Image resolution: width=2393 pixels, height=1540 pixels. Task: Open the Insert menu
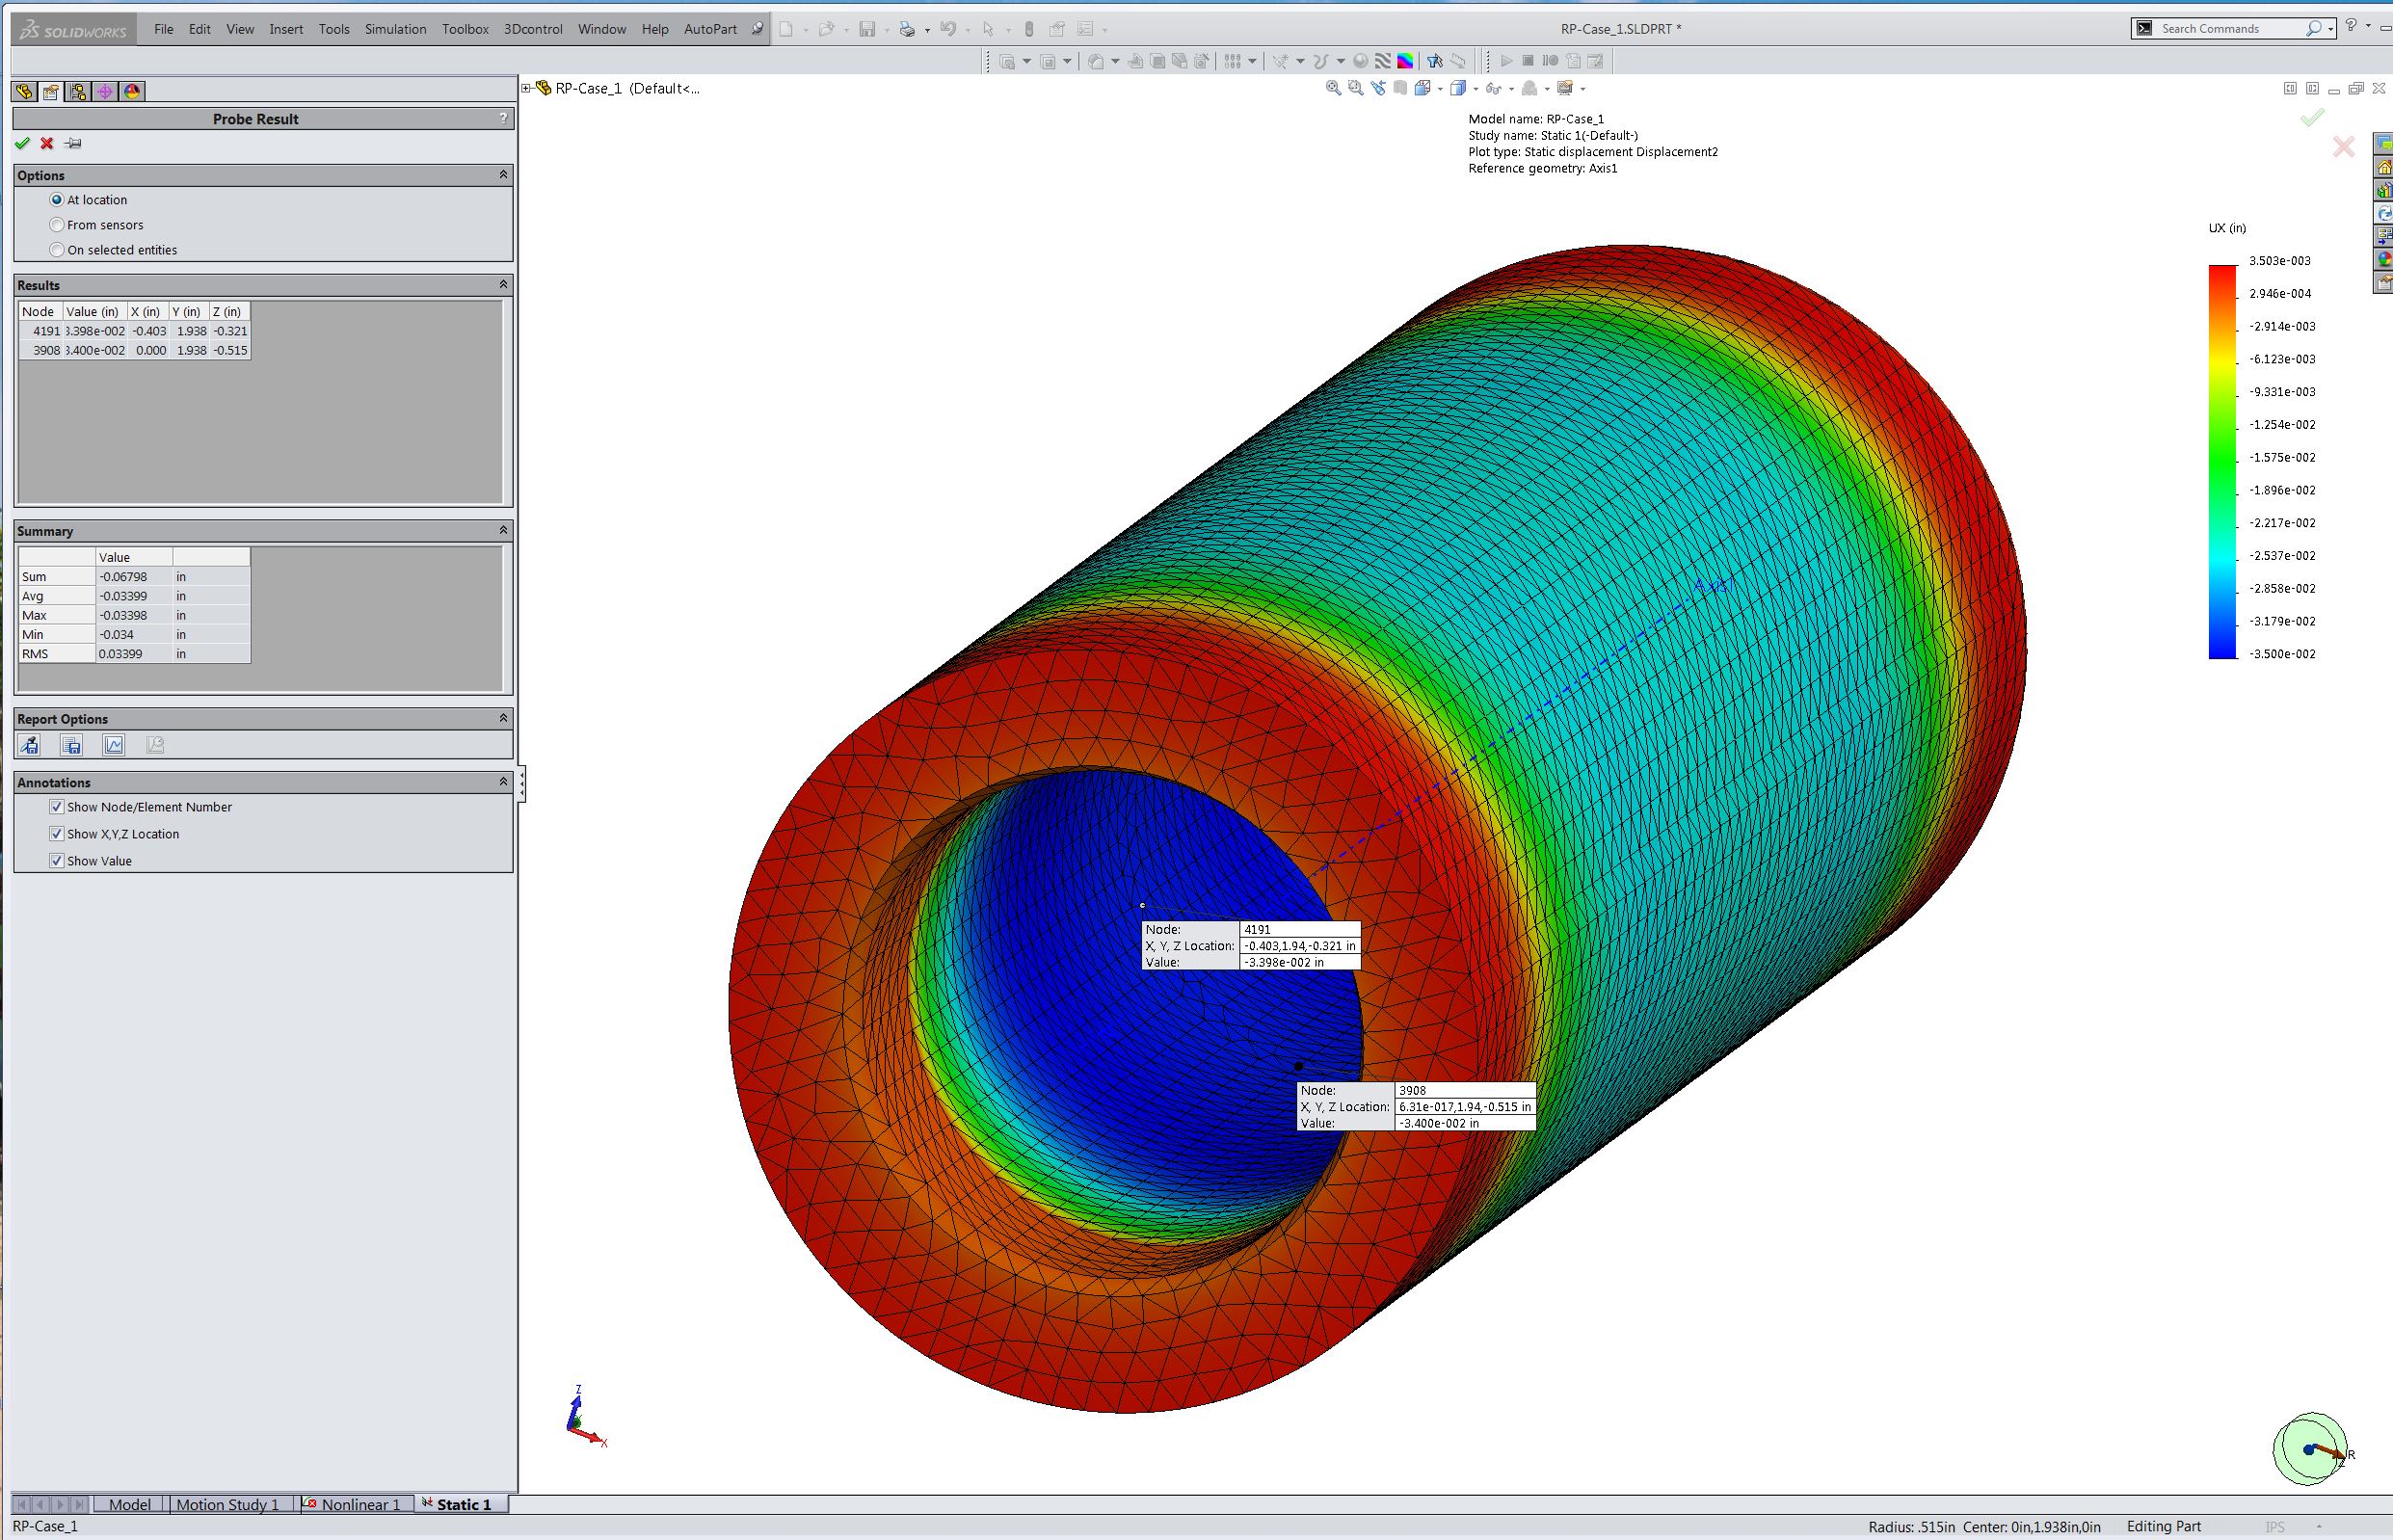pyautogui.click(x=286, y=29)
